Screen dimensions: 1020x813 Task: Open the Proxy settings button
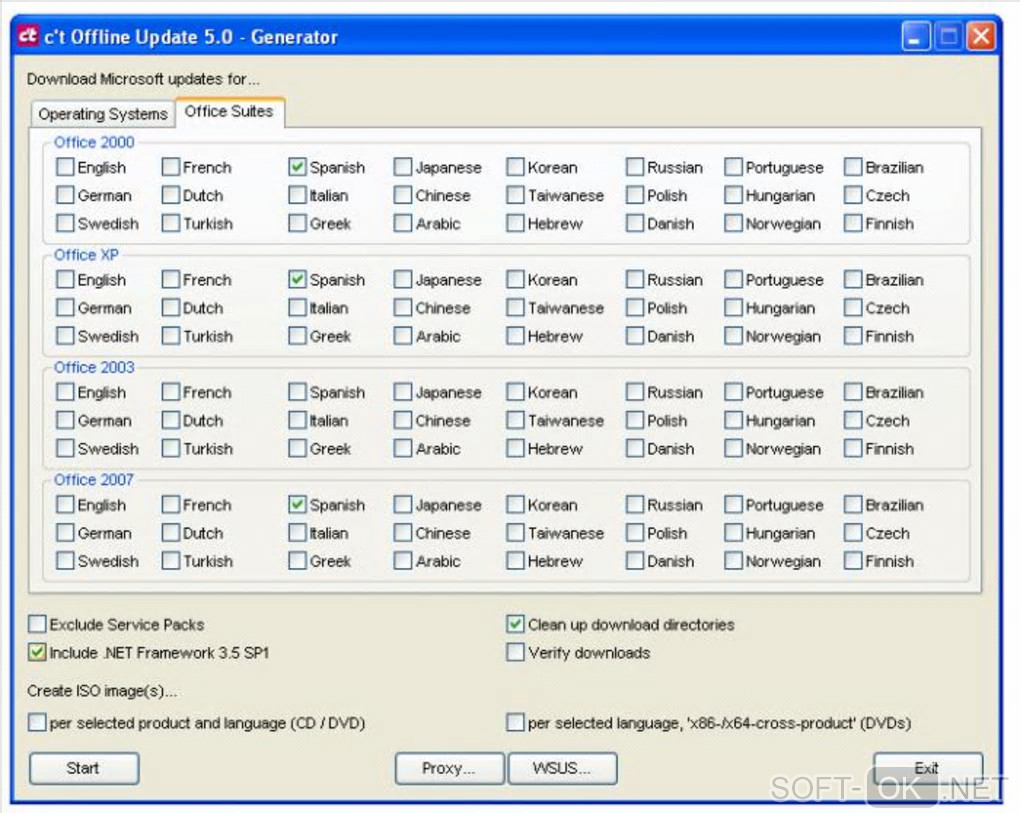pos(449,768)
